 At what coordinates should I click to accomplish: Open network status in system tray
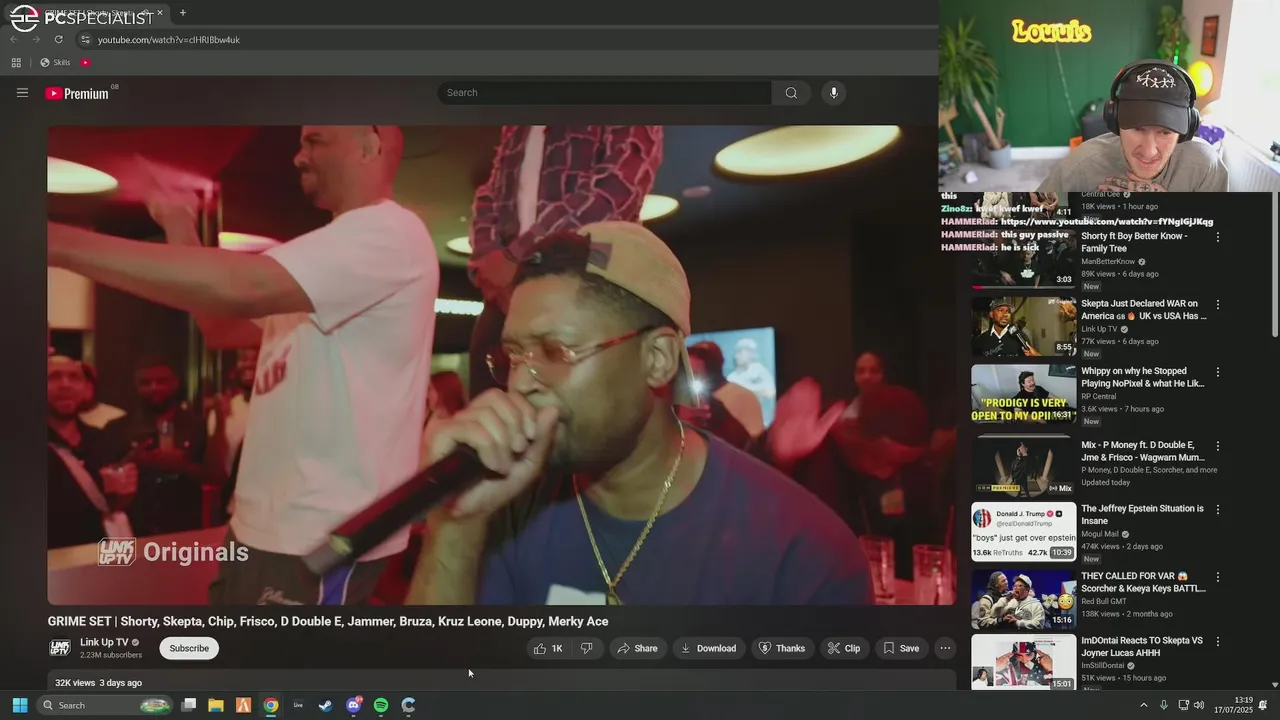[1183, 705]
